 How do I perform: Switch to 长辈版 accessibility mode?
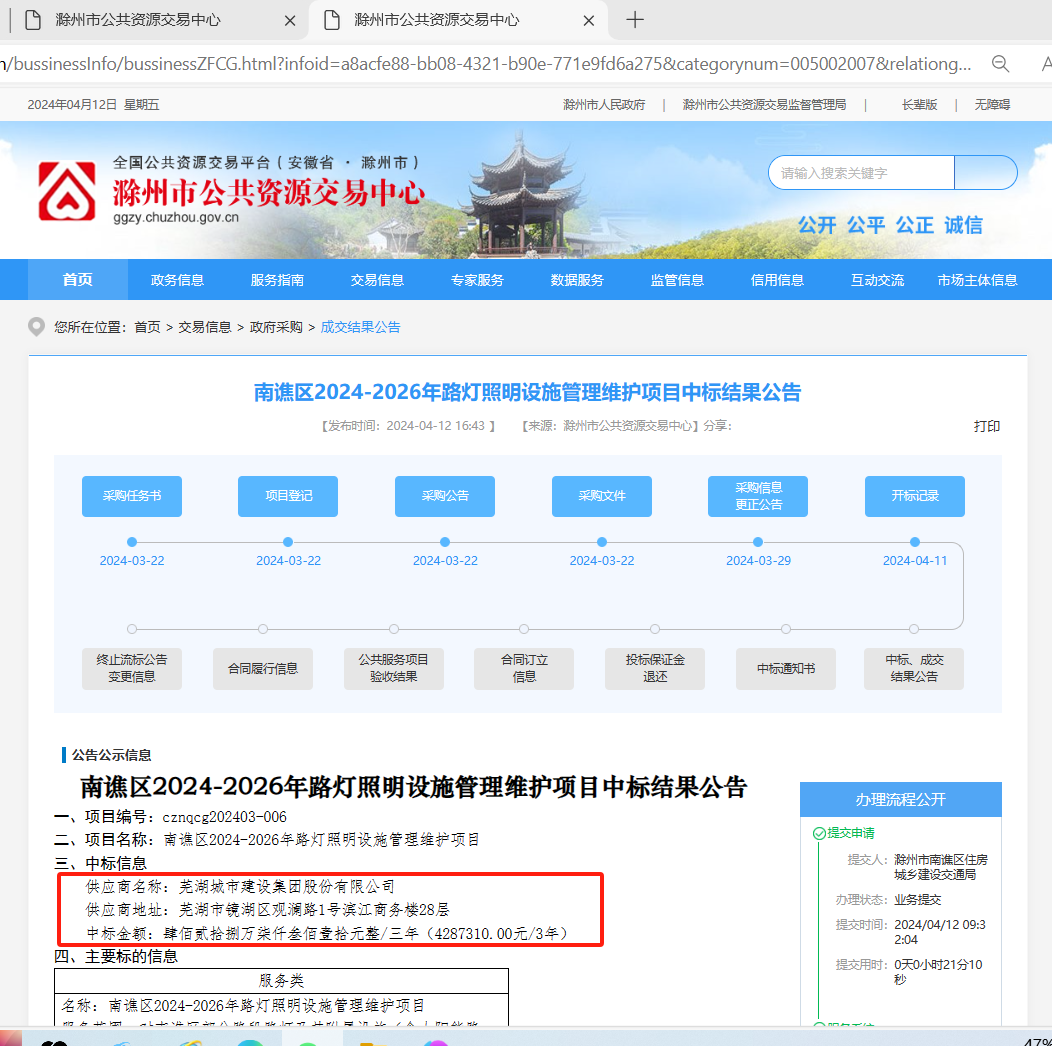[x=919, y=105]
